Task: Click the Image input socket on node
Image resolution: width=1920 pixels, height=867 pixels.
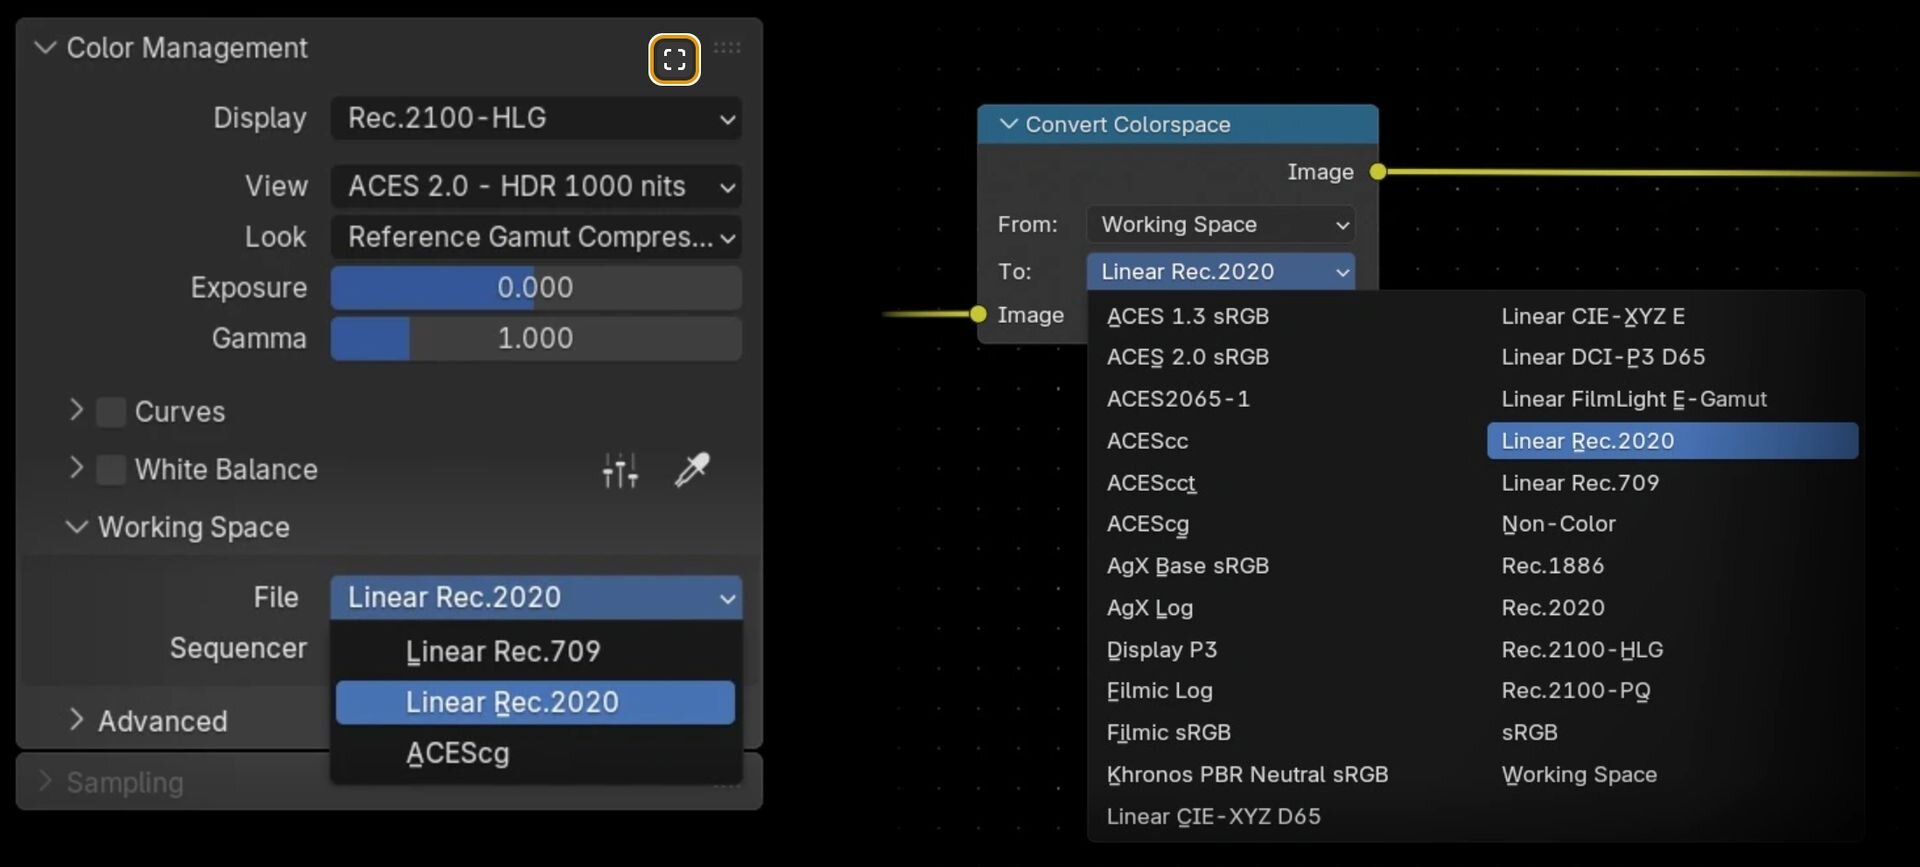Action: coord(978,314)
